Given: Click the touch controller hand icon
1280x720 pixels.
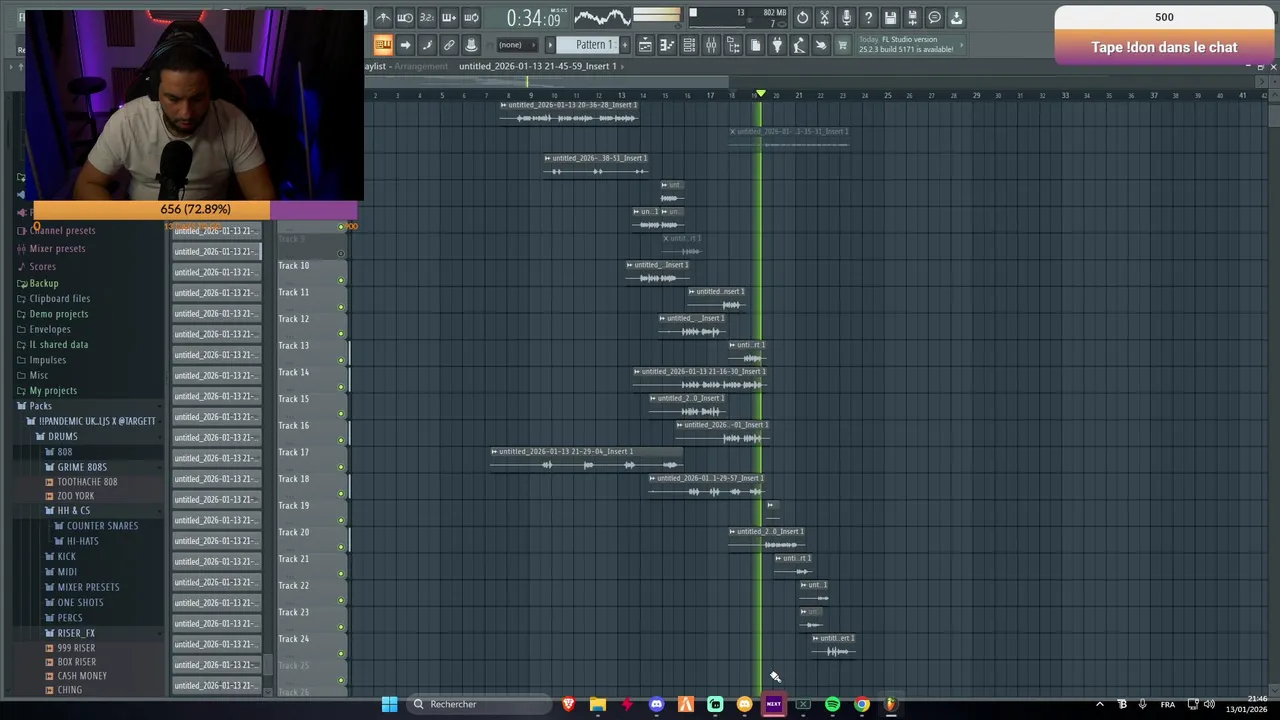Looking at the screenshot, I should pos(821,45).
